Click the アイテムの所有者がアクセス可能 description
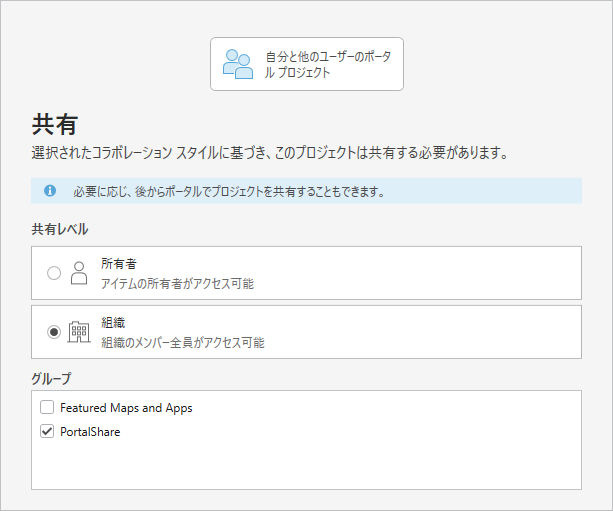613x511 pixels. point(177,284)
